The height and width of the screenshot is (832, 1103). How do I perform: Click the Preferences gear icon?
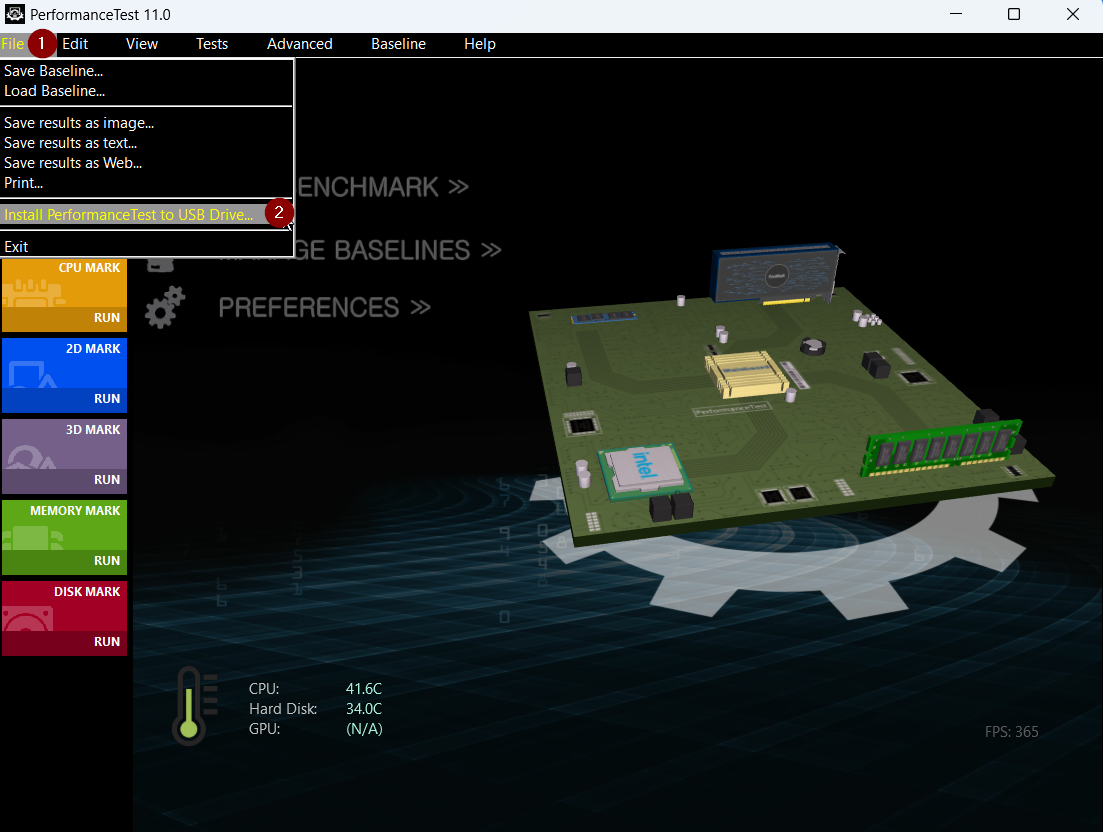165,307
